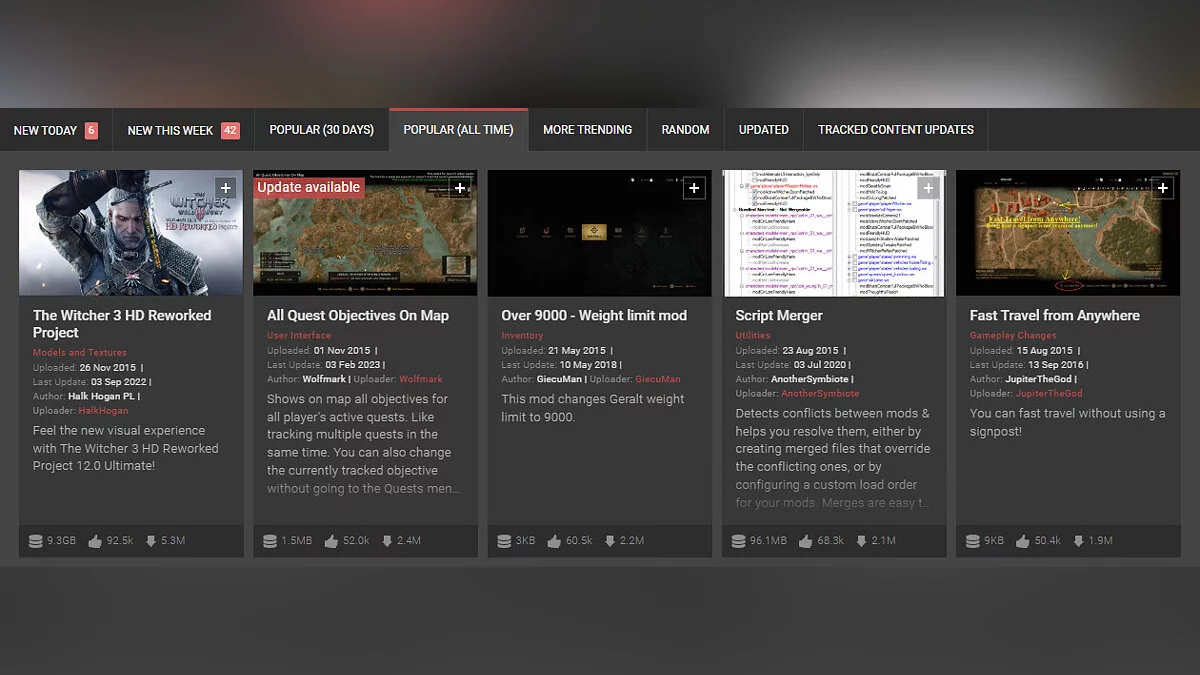Open the Inventory category link
The image size is (1200, 675).
pos(522,336)
